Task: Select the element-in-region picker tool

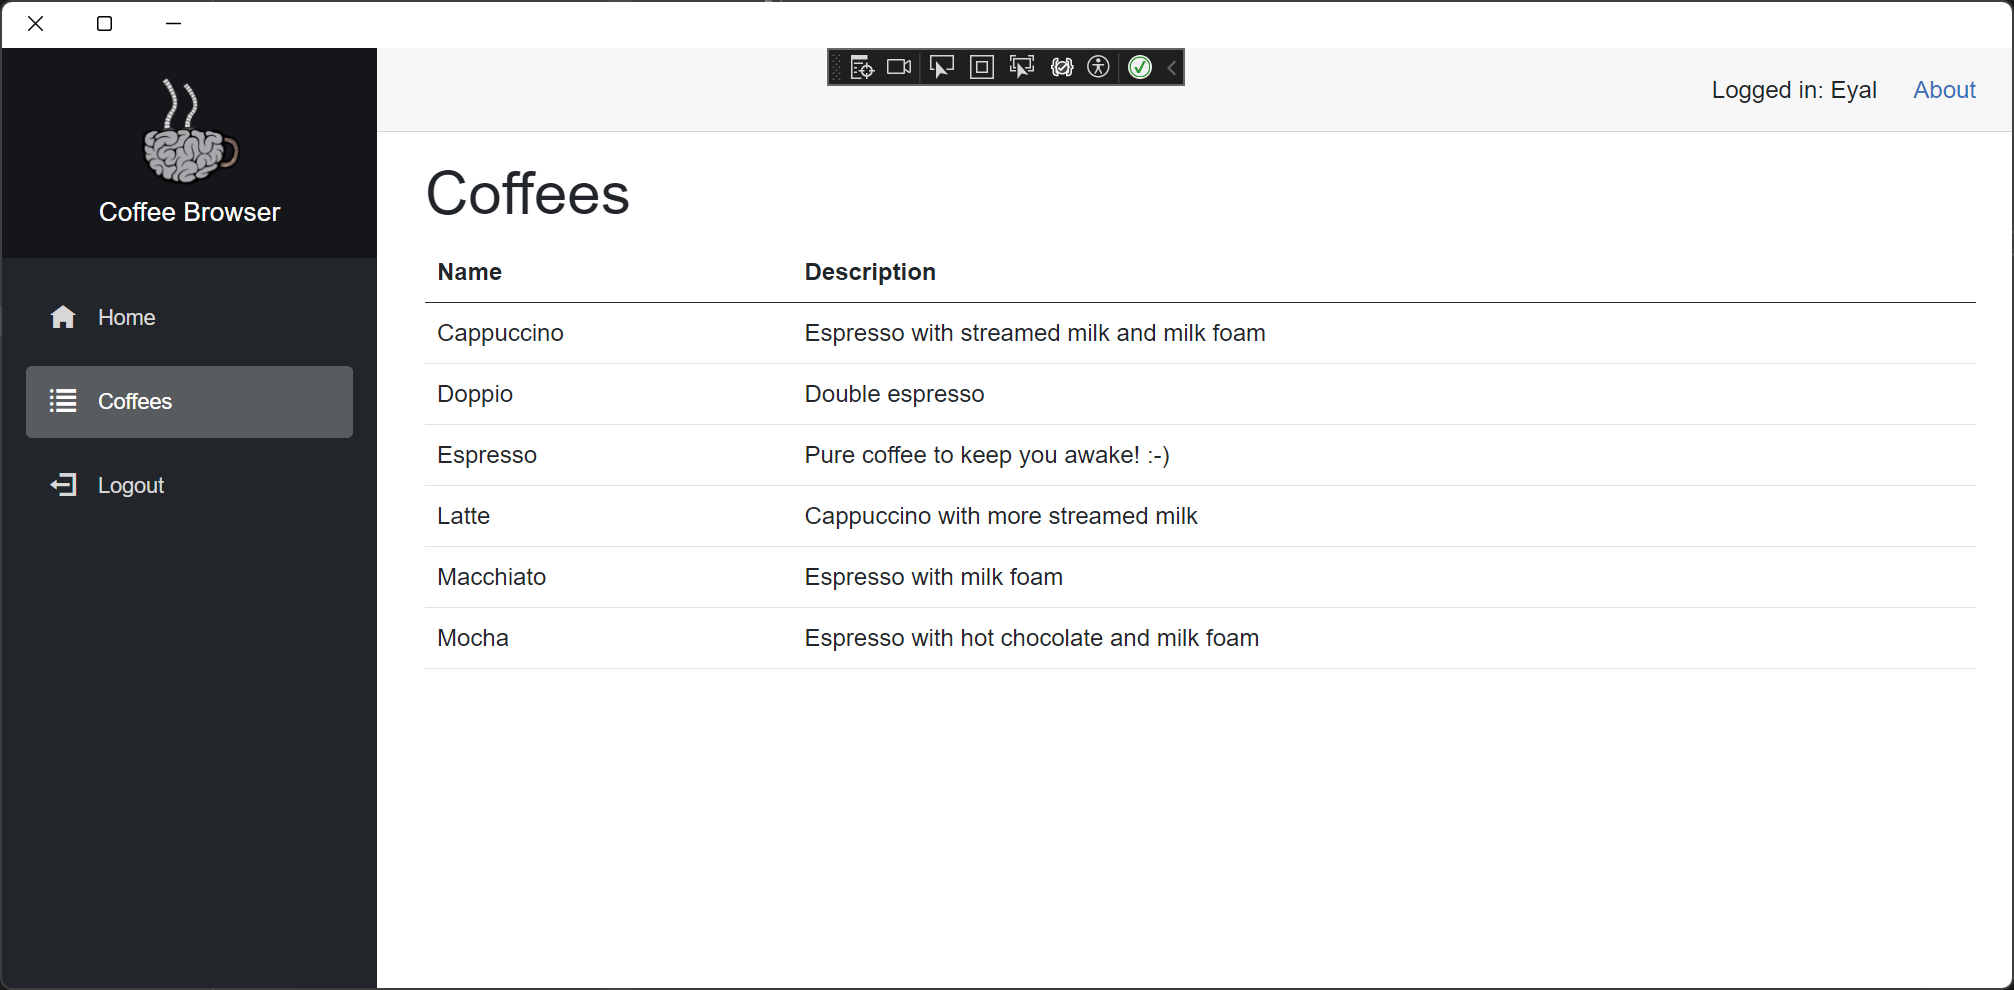Action: pyautogui.click(x=1021, y=67)
